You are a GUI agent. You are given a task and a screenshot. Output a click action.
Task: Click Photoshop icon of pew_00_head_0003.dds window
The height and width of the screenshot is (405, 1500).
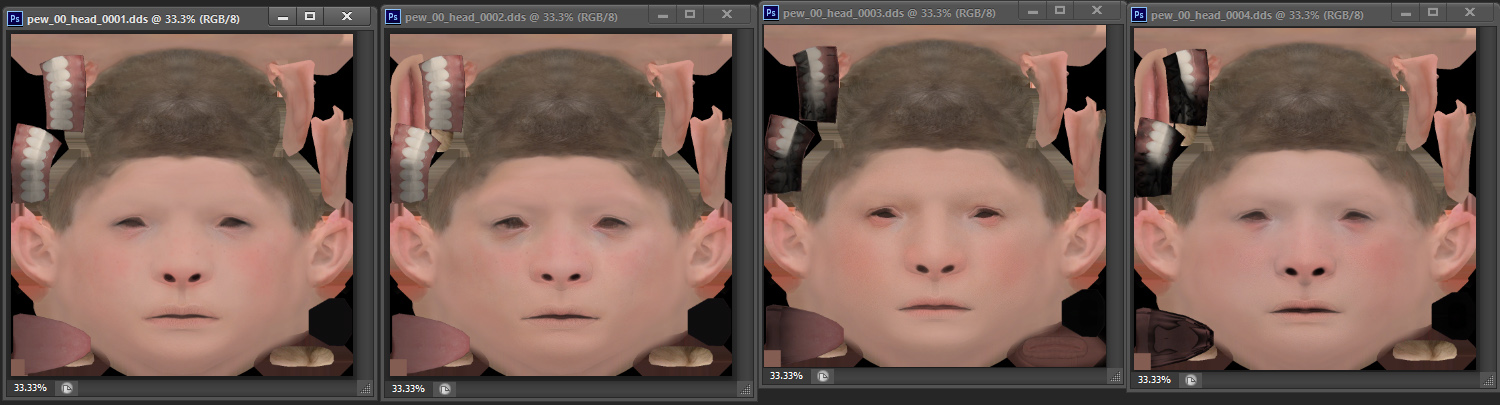point(771,11)
